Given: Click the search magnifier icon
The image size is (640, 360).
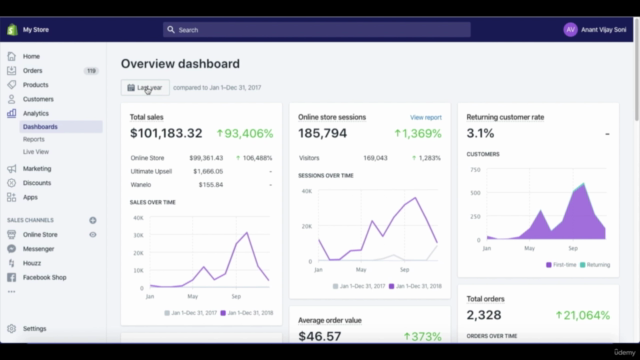Looking at the screenshot, I should click(x=171, y=29).
